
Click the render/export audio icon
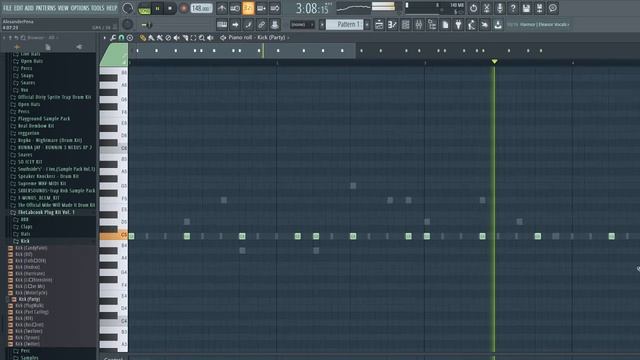(x=540, y=8)
